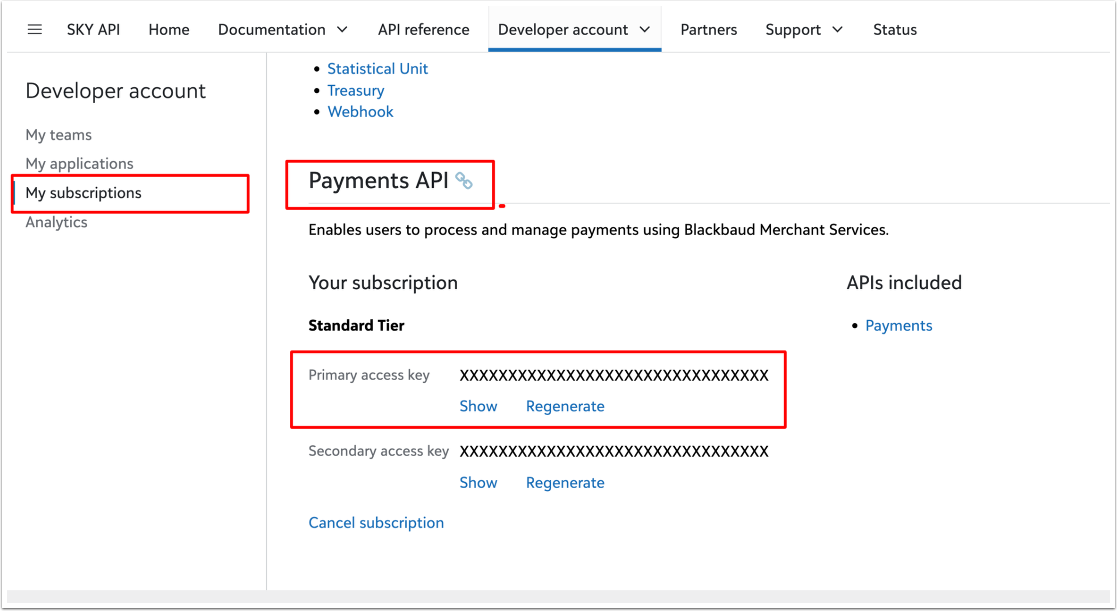Regenerate the secondary access key
The image size is (1117, 611).
tap(565, 482)
